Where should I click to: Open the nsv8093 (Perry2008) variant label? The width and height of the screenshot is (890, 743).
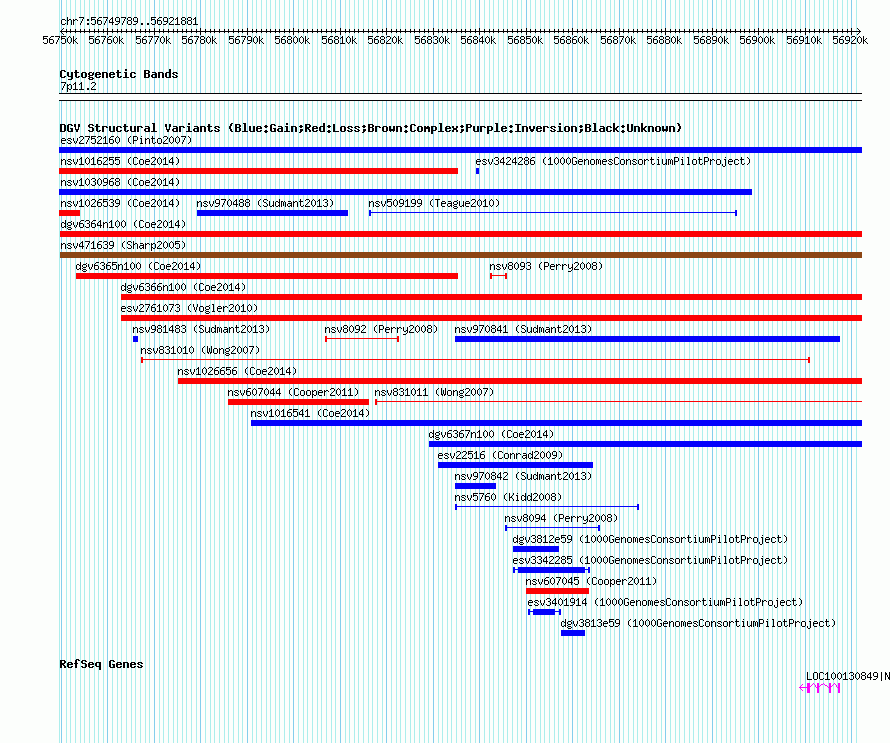546,266
